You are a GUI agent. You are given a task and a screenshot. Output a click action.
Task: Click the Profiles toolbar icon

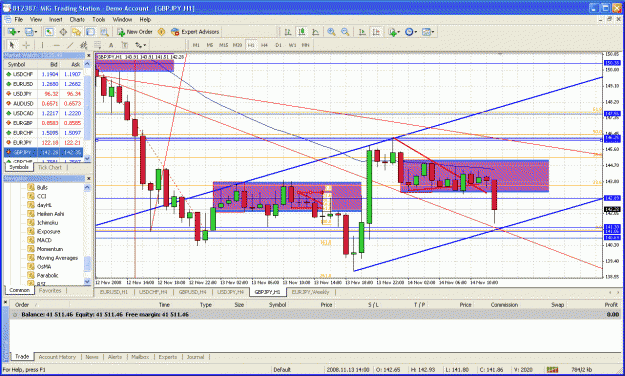point(30,31)
